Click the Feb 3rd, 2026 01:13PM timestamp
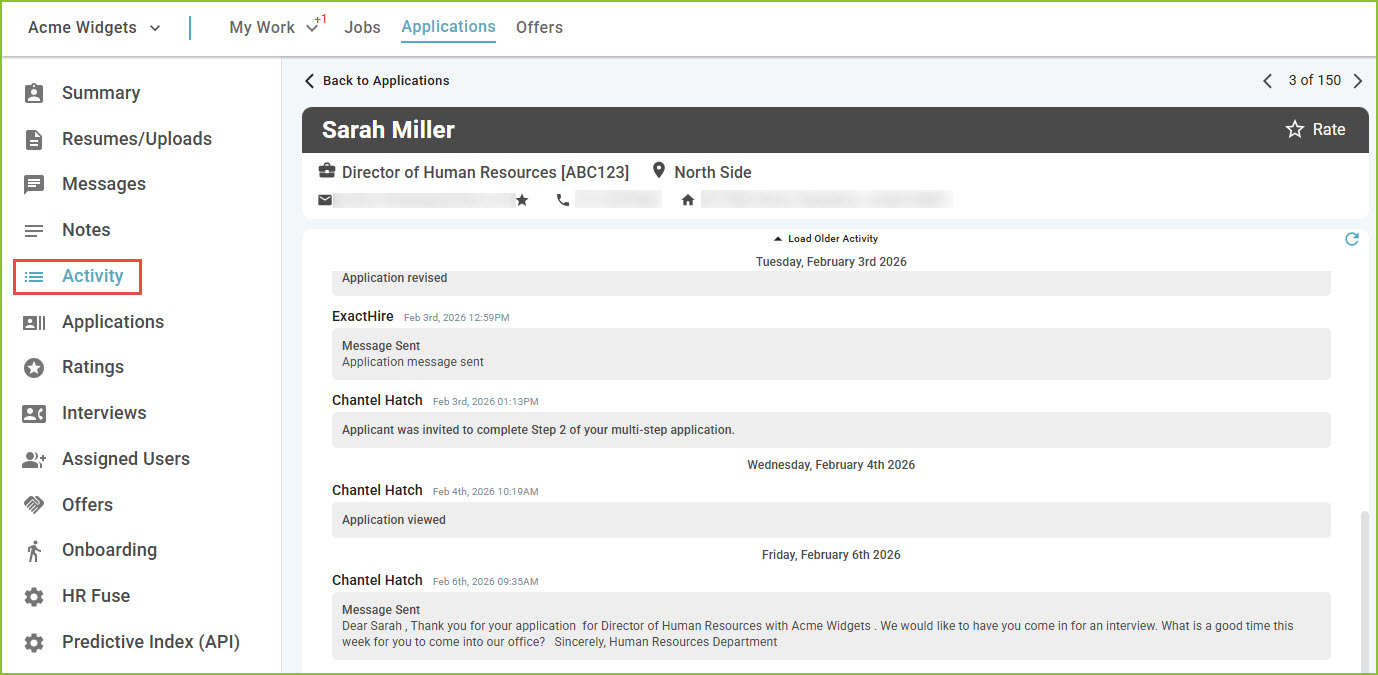 pos(486,402)
